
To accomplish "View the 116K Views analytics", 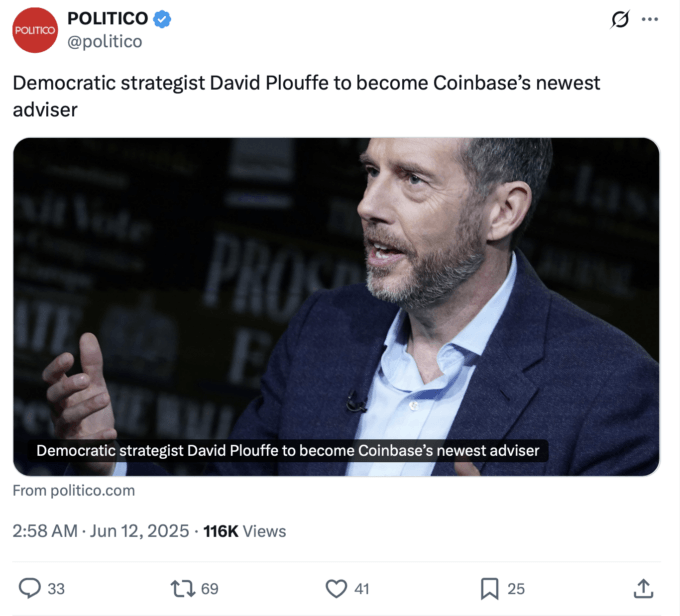I will [x=245, y=531].
